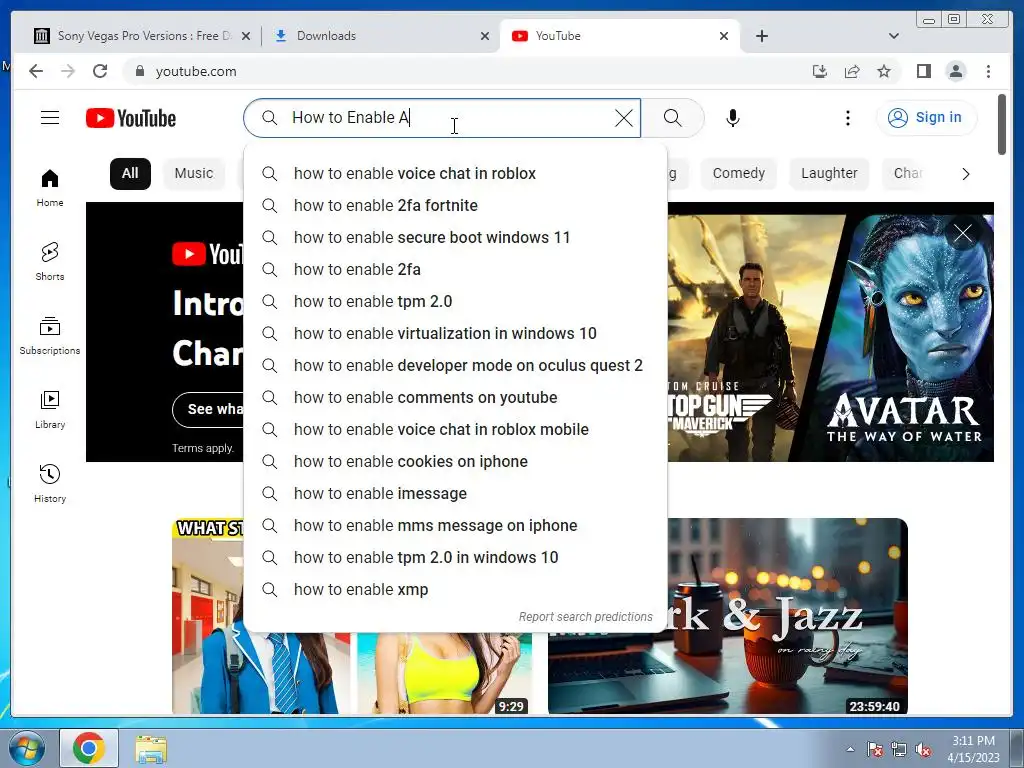Open the Chrome three-dot menu
Viewport: 1024px width, 768px height.
coord(988,71)
